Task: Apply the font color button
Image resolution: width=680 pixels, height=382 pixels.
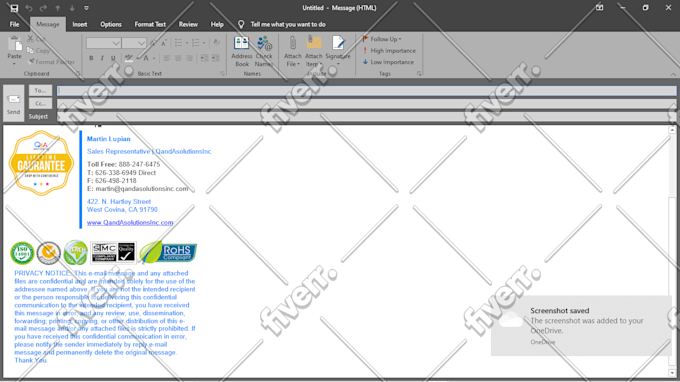Action: [146, 58]
